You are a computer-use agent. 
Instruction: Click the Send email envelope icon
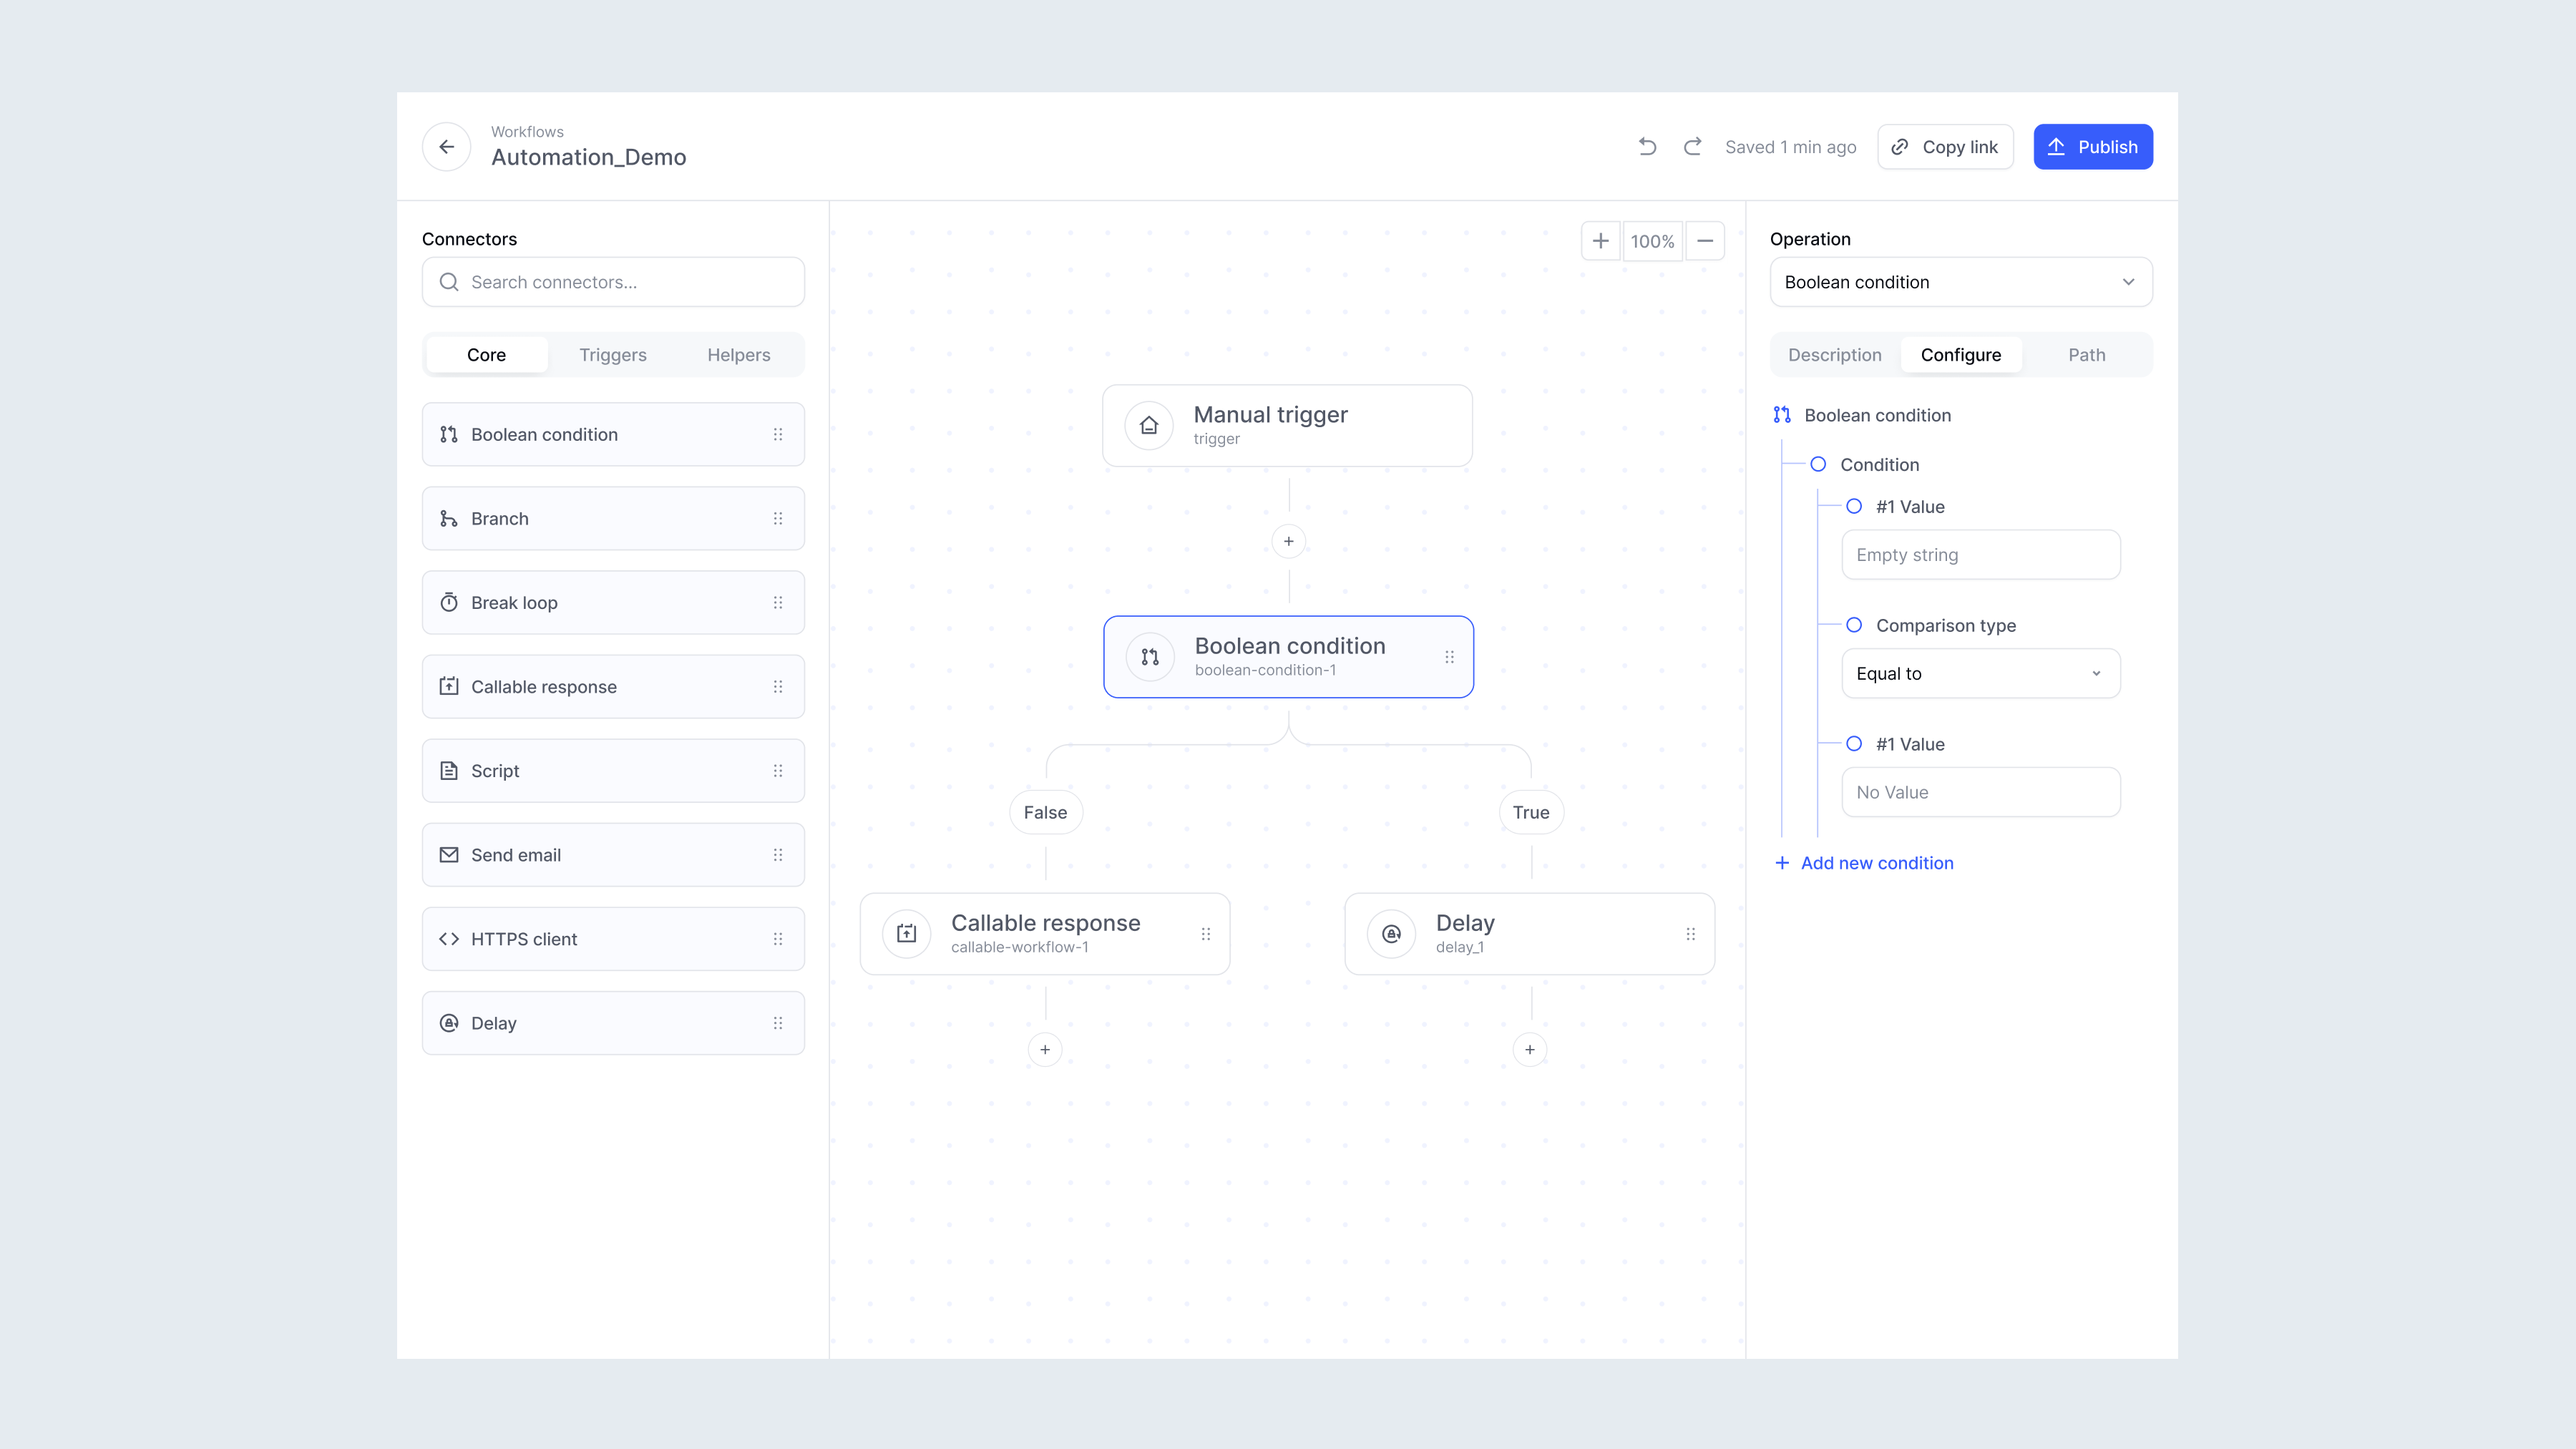449,855
